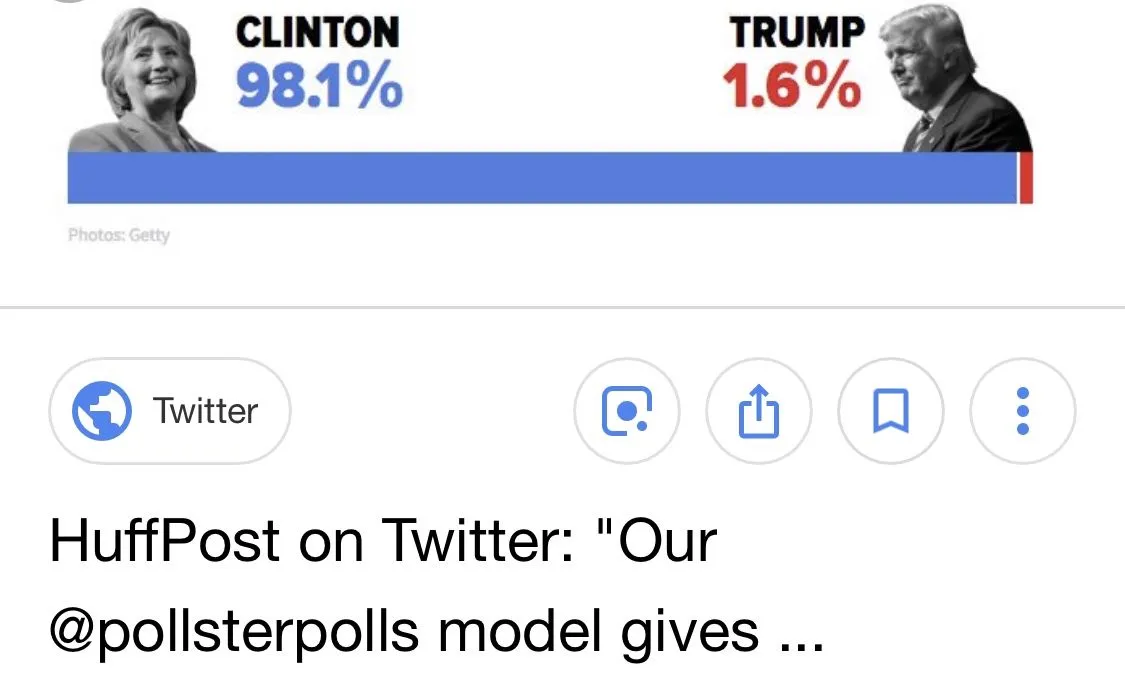The width and height of the screenshot is (1125, 686).
Task: Click the 98.1% percentage figure
Action: [x=320, y=86]
